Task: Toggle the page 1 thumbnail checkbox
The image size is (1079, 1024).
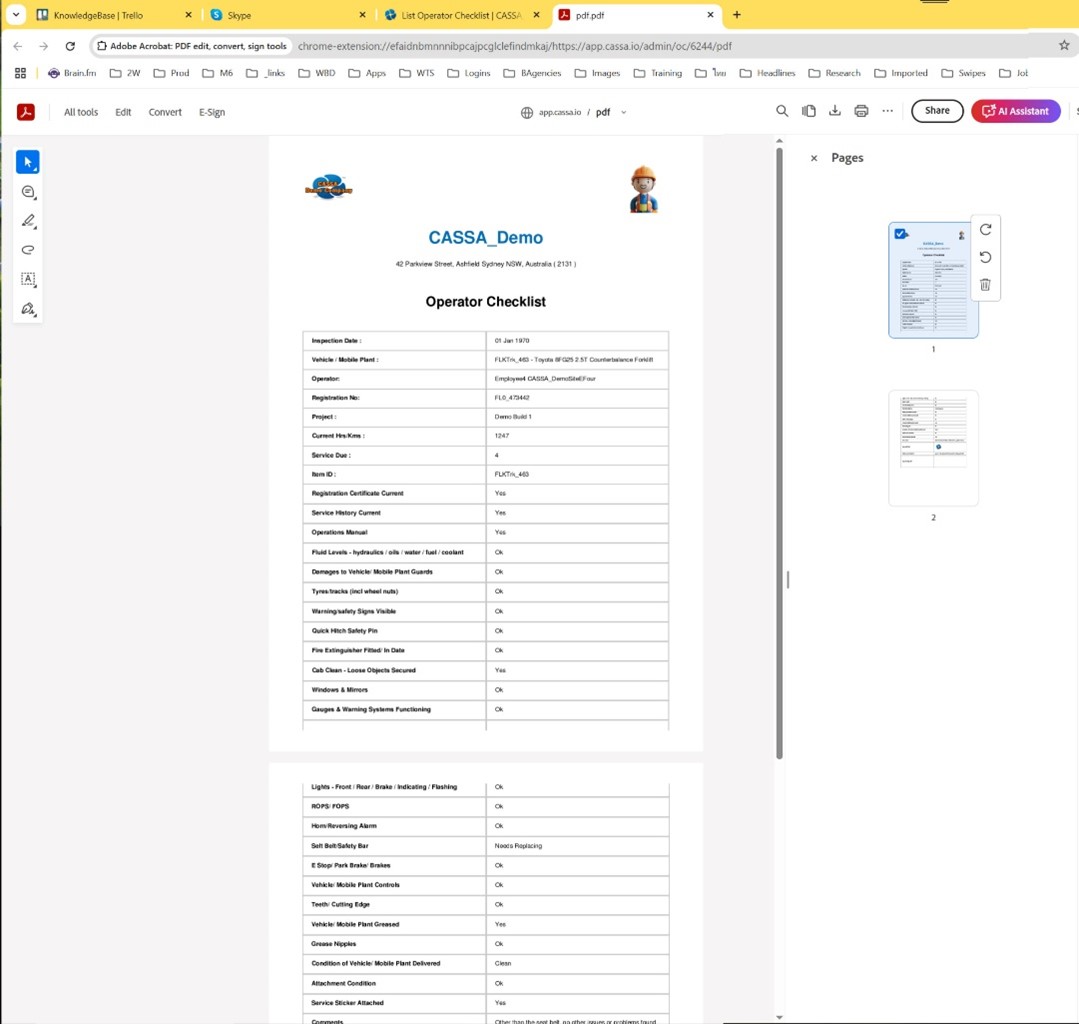Action: [899, 234]
